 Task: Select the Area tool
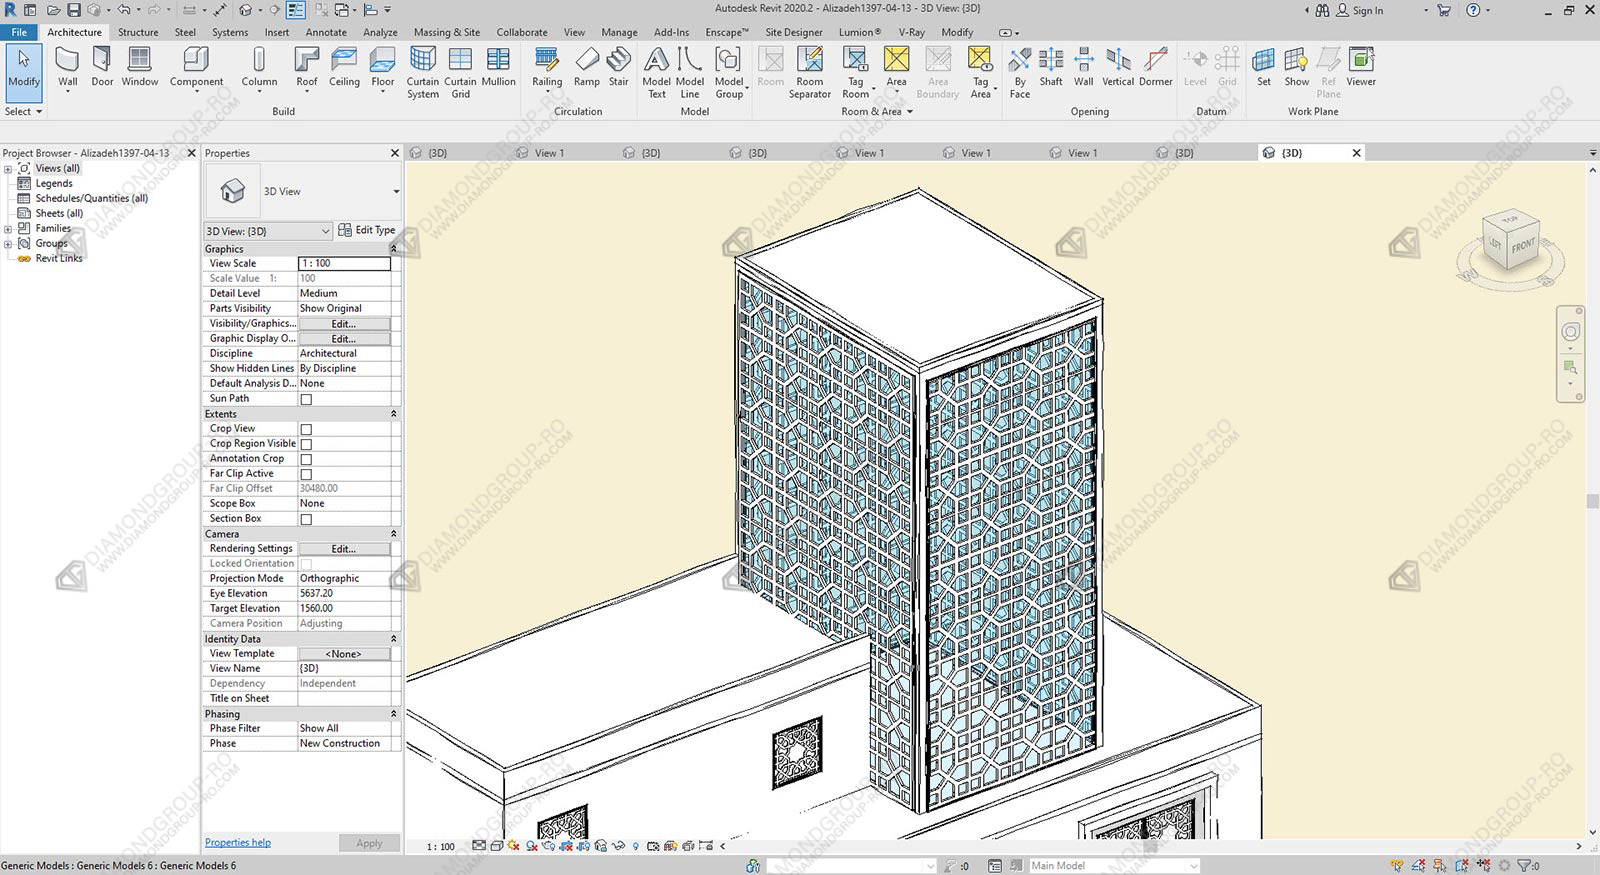point(897,68)
